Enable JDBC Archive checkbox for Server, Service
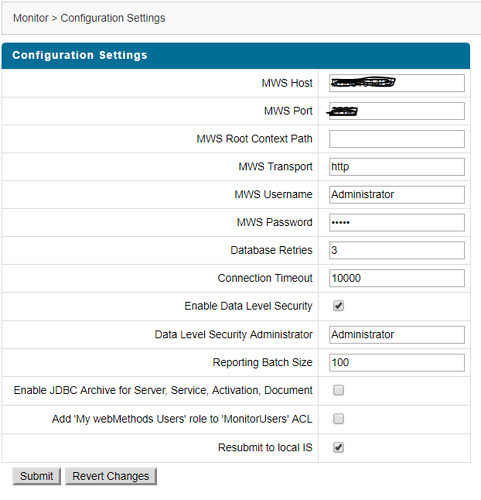 pyautogui.click(x=338, y=390)
